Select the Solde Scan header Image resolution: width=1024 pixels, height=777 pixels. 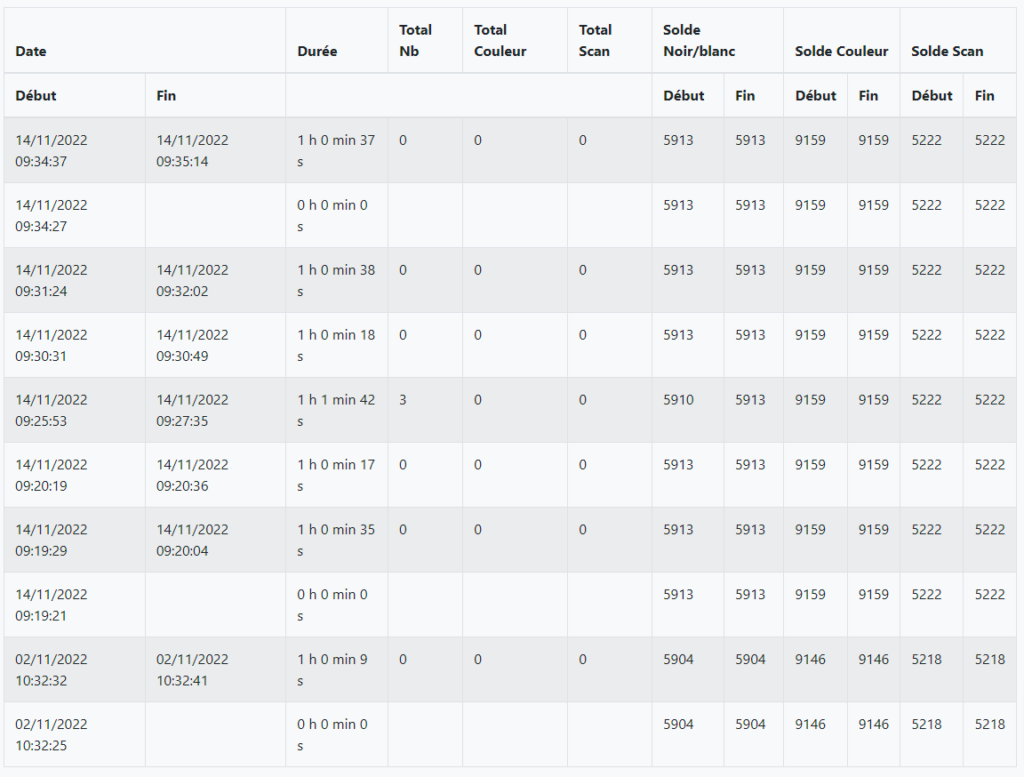pyautogui.click(x=947, y=51)
